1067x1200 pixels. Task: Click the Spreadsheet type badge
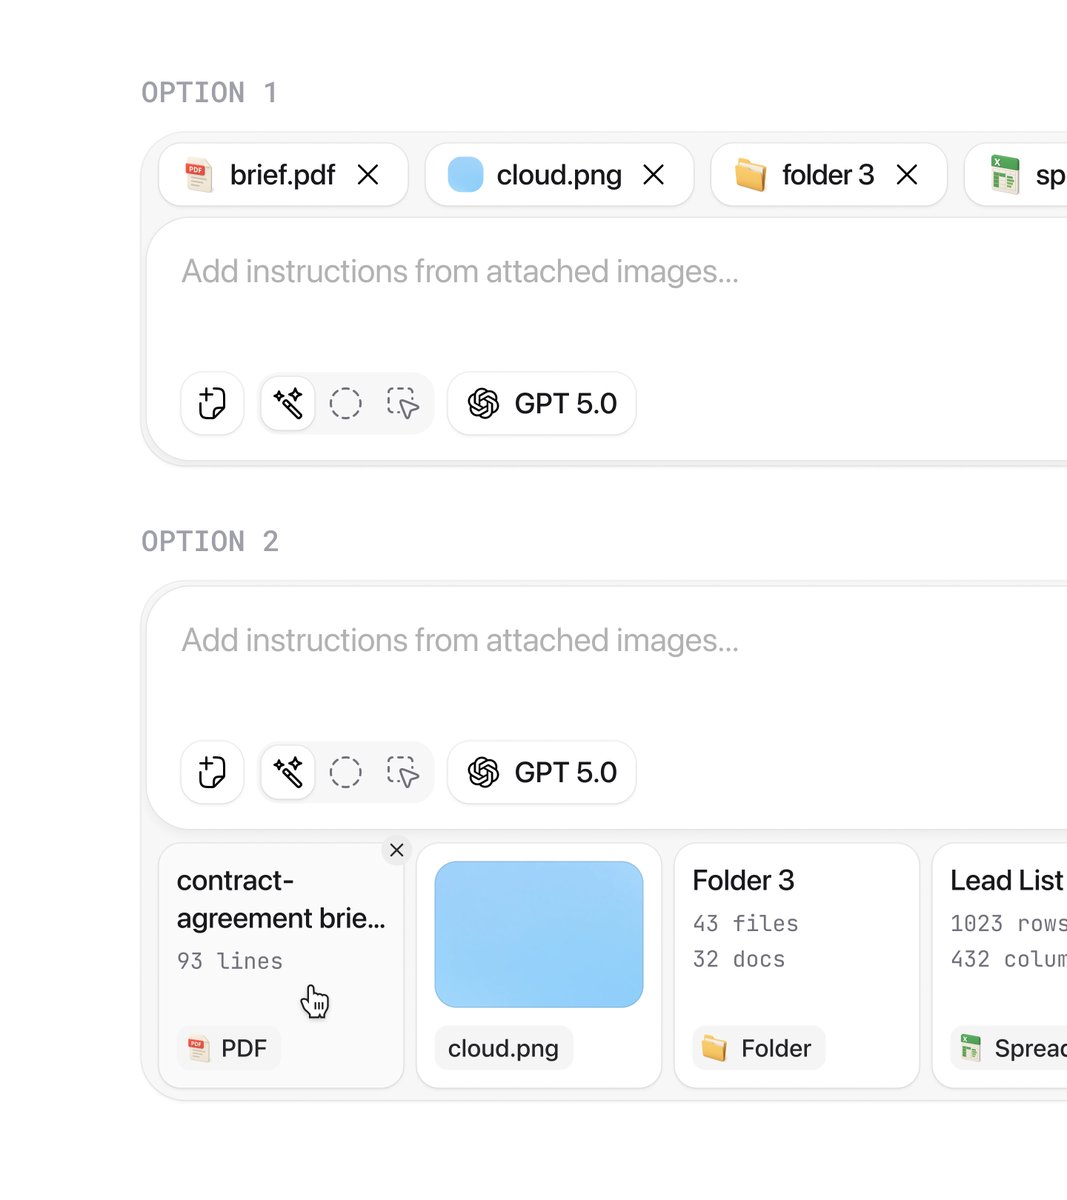1009,1049
